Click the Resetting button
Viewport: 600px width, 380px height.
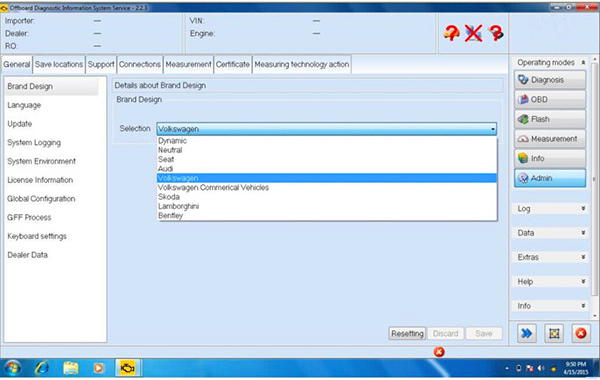(x=407, y=334)
